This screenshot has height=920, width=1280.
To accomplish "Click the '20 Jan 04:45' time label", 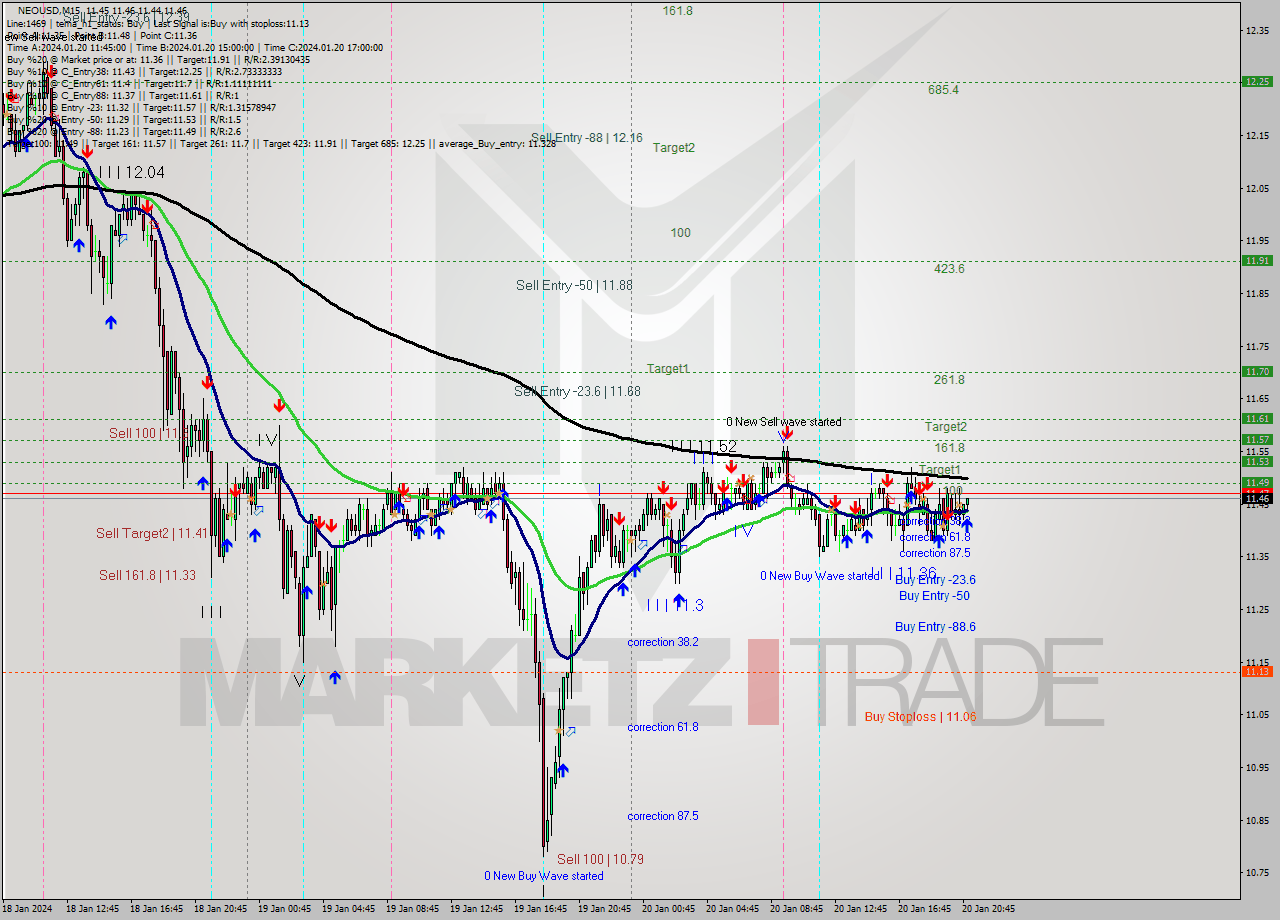I will pyautogui.click(x=733, y=909).
